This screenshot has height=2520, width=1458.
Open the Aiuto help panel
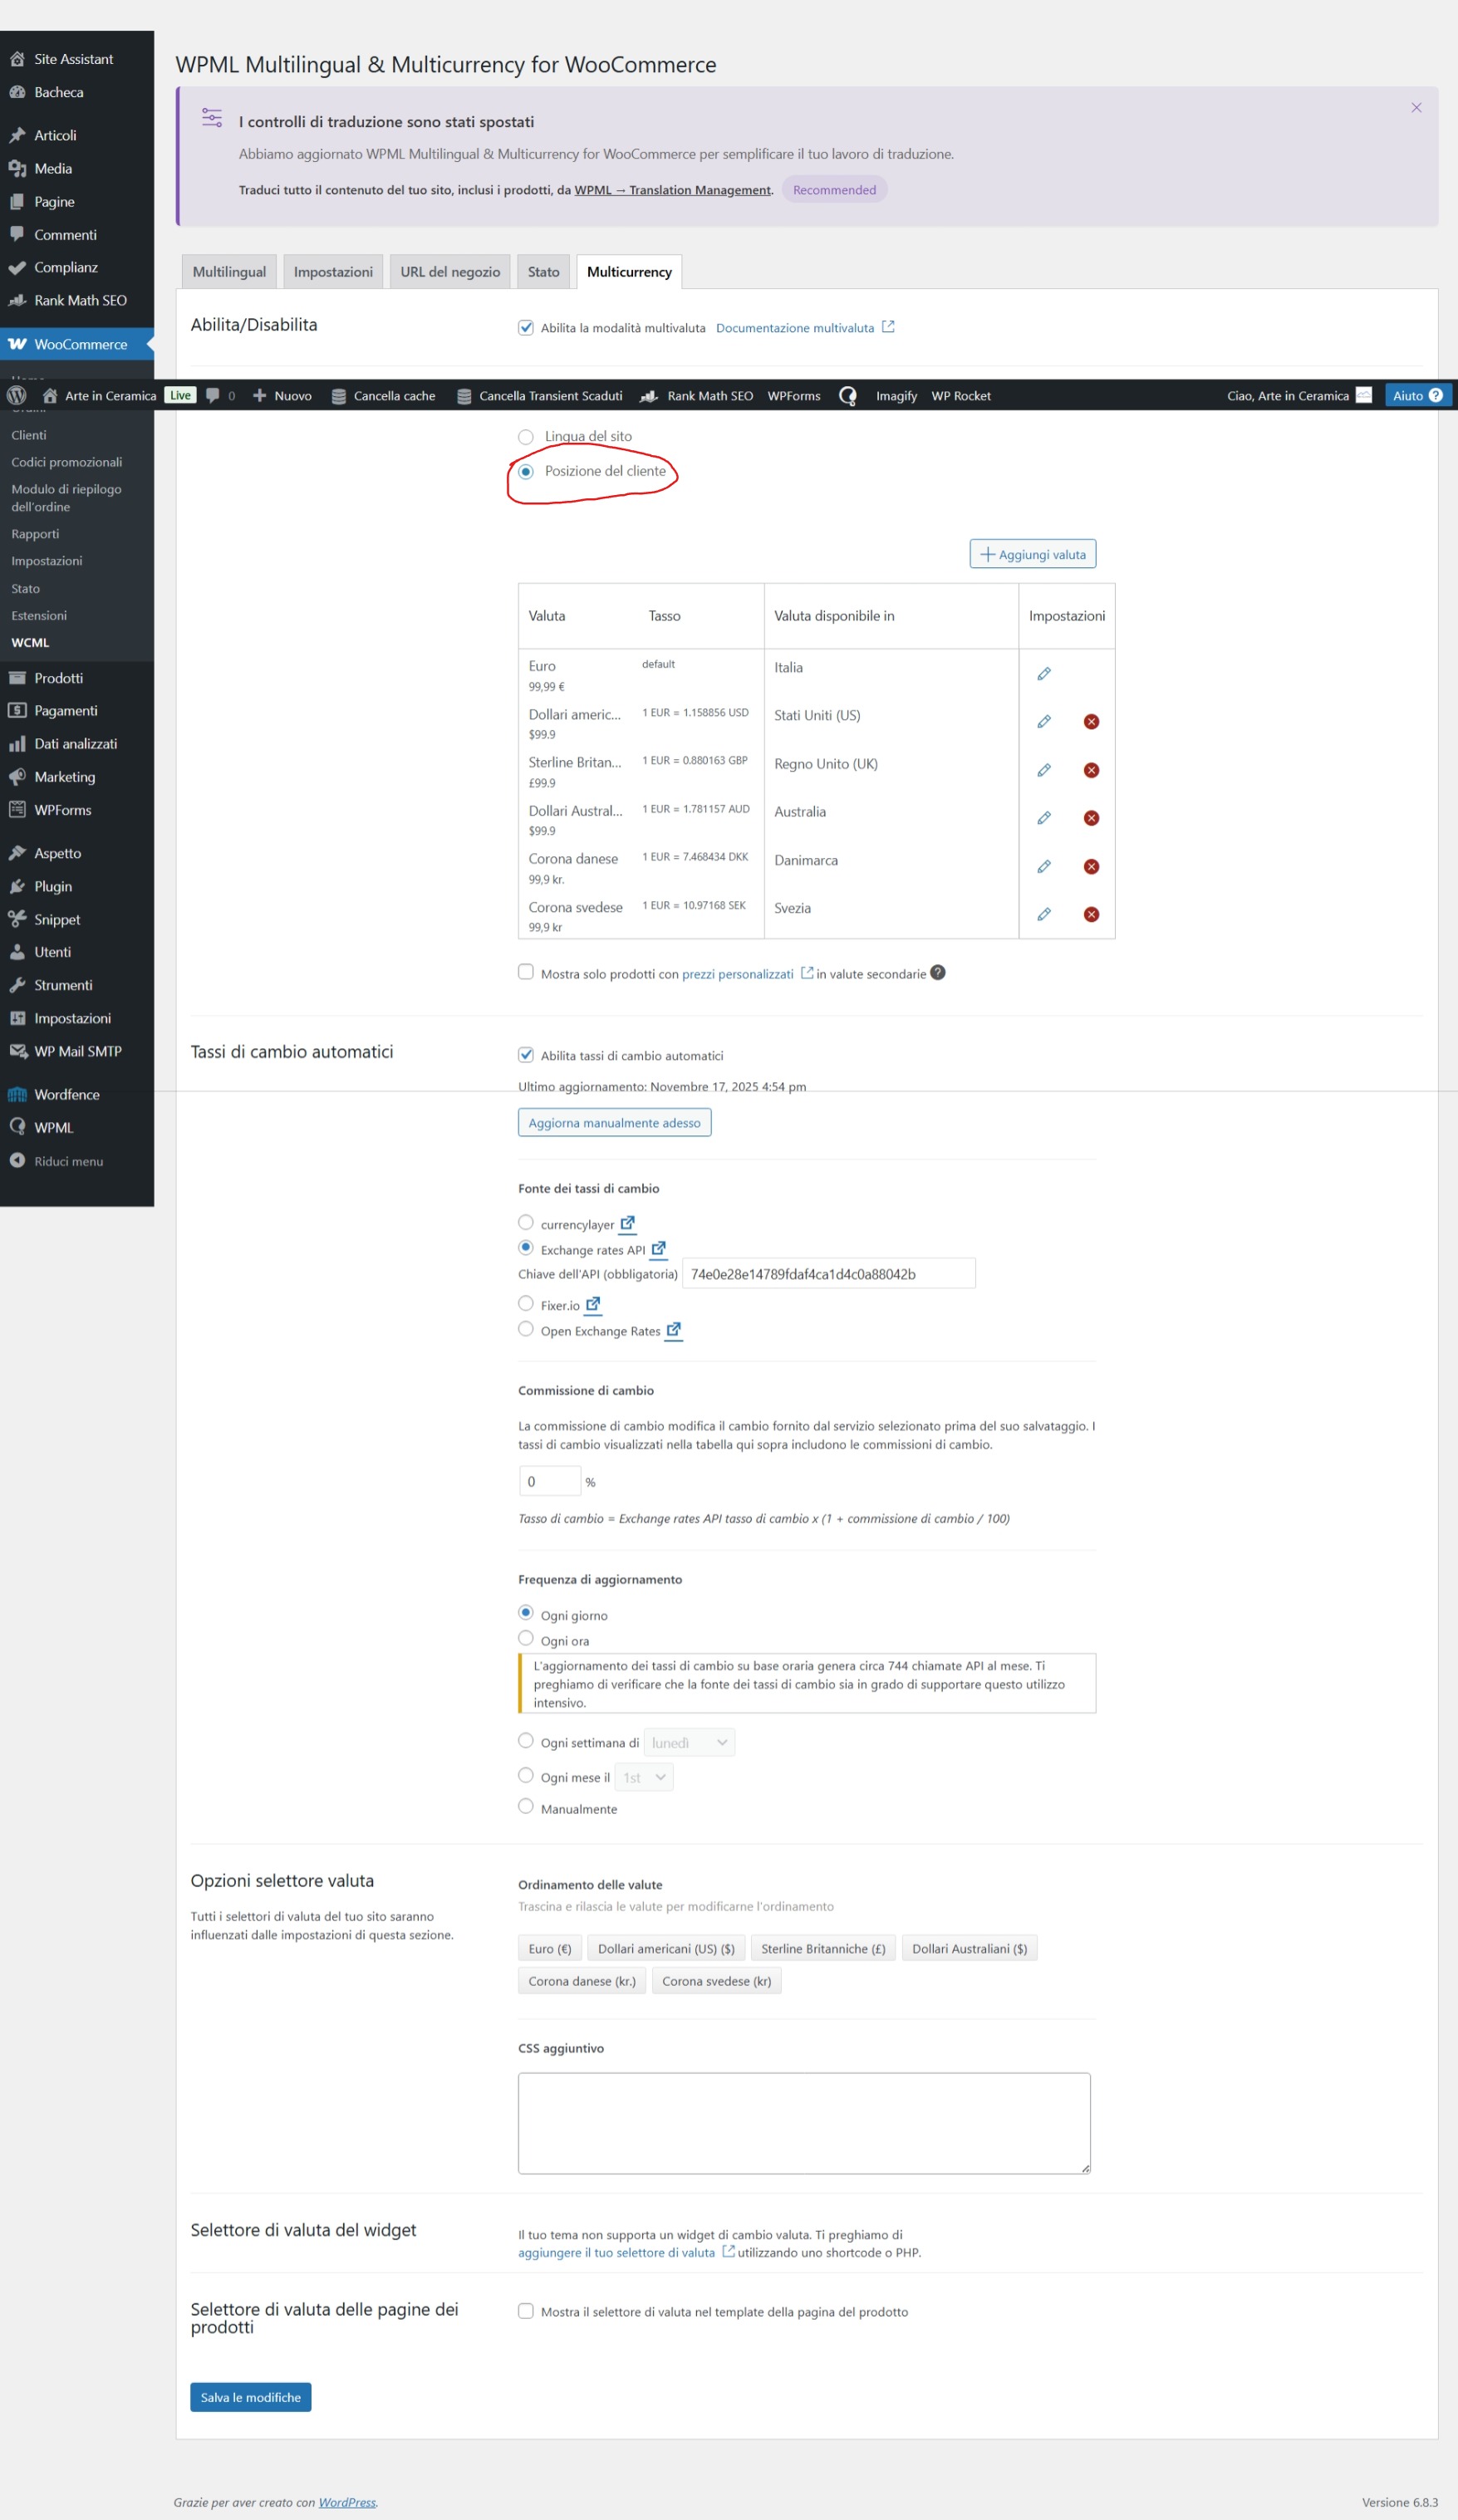(1418, 395)
